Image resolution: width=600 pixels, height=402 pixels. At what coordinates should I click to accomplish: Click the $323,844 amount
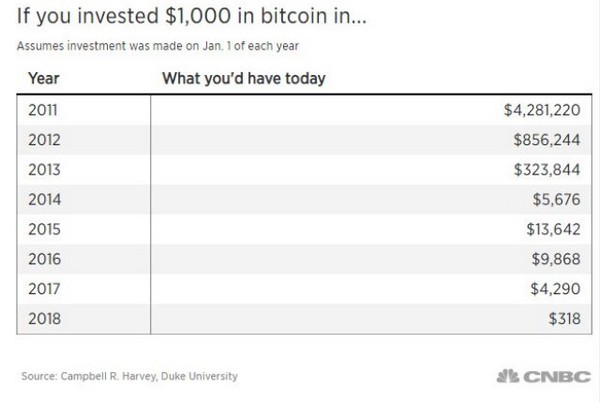click(547, 170)
